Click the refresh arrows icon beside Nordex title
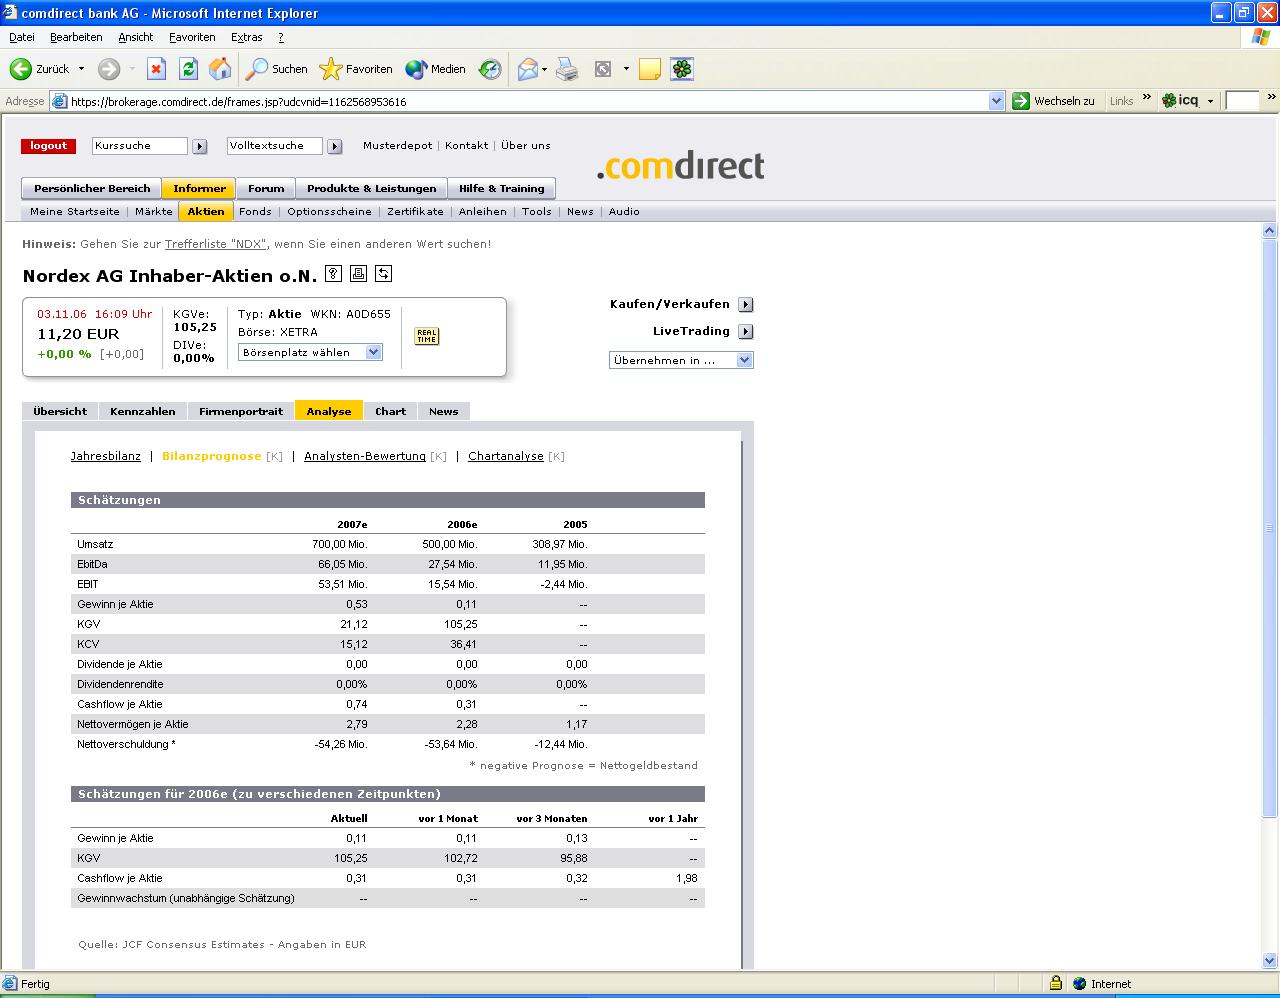 pyautogui.click(x=383, y=274)
